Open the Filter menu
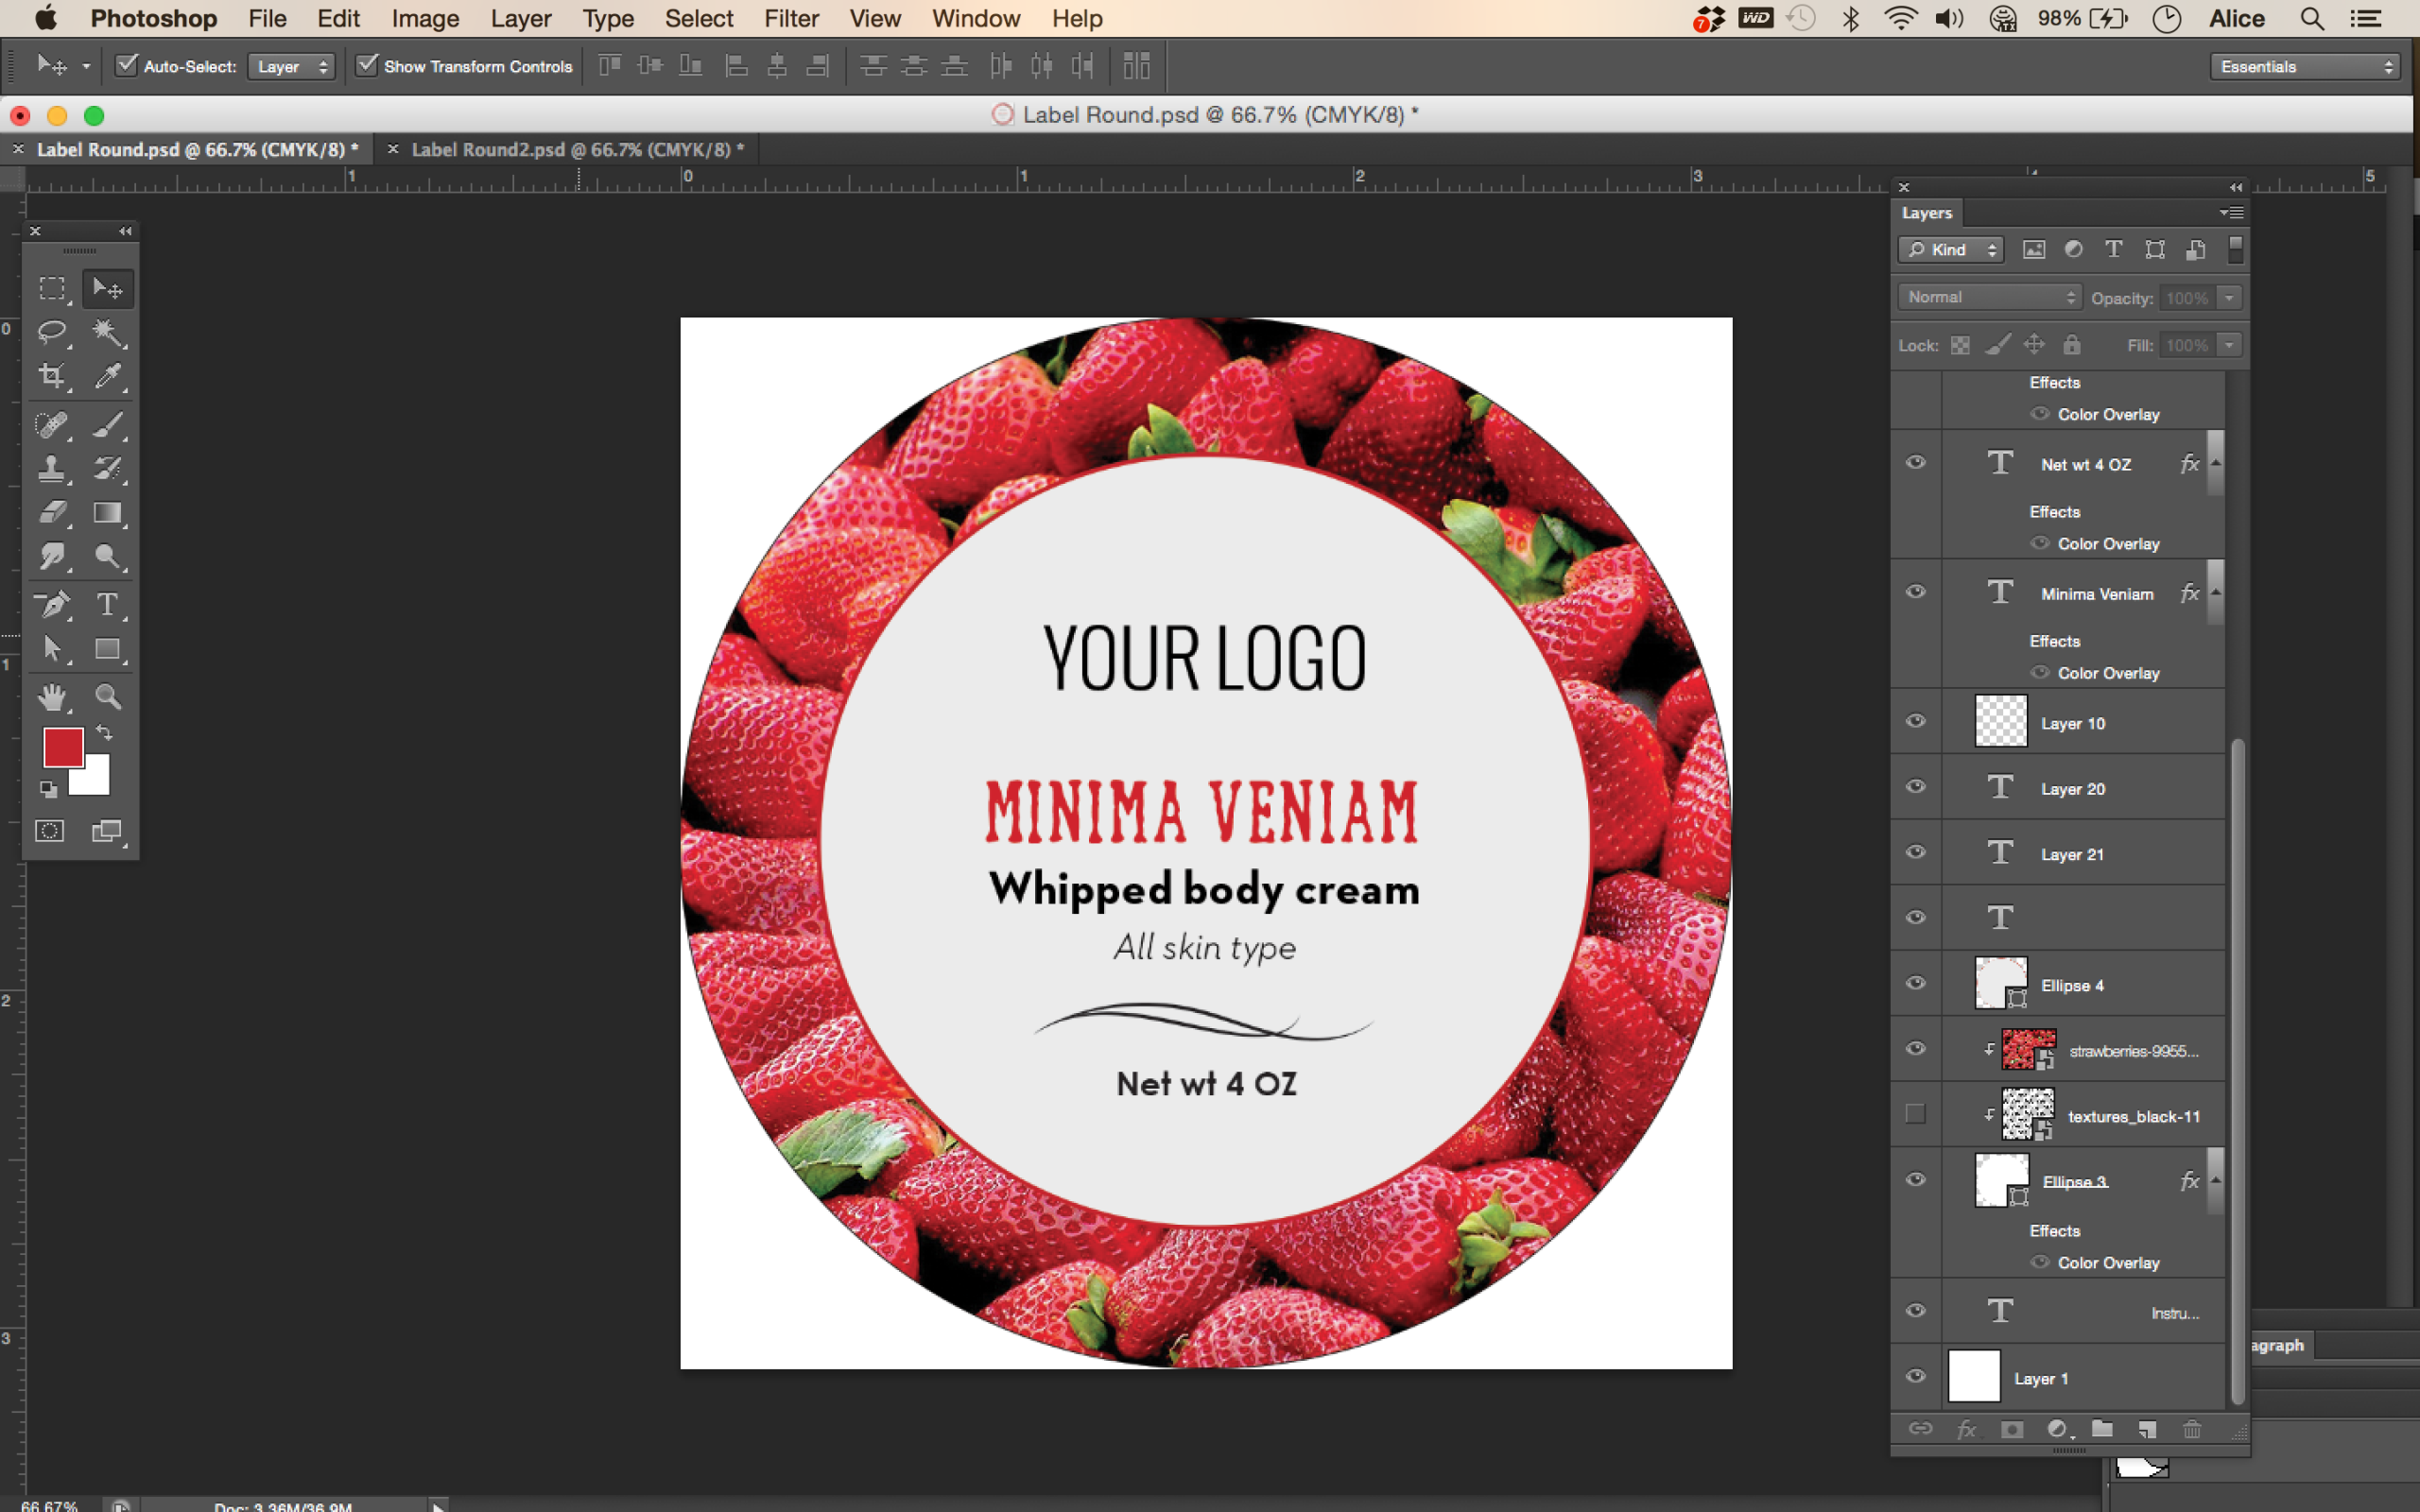This screenshot has width=2420, height=1512. (790, 18)
